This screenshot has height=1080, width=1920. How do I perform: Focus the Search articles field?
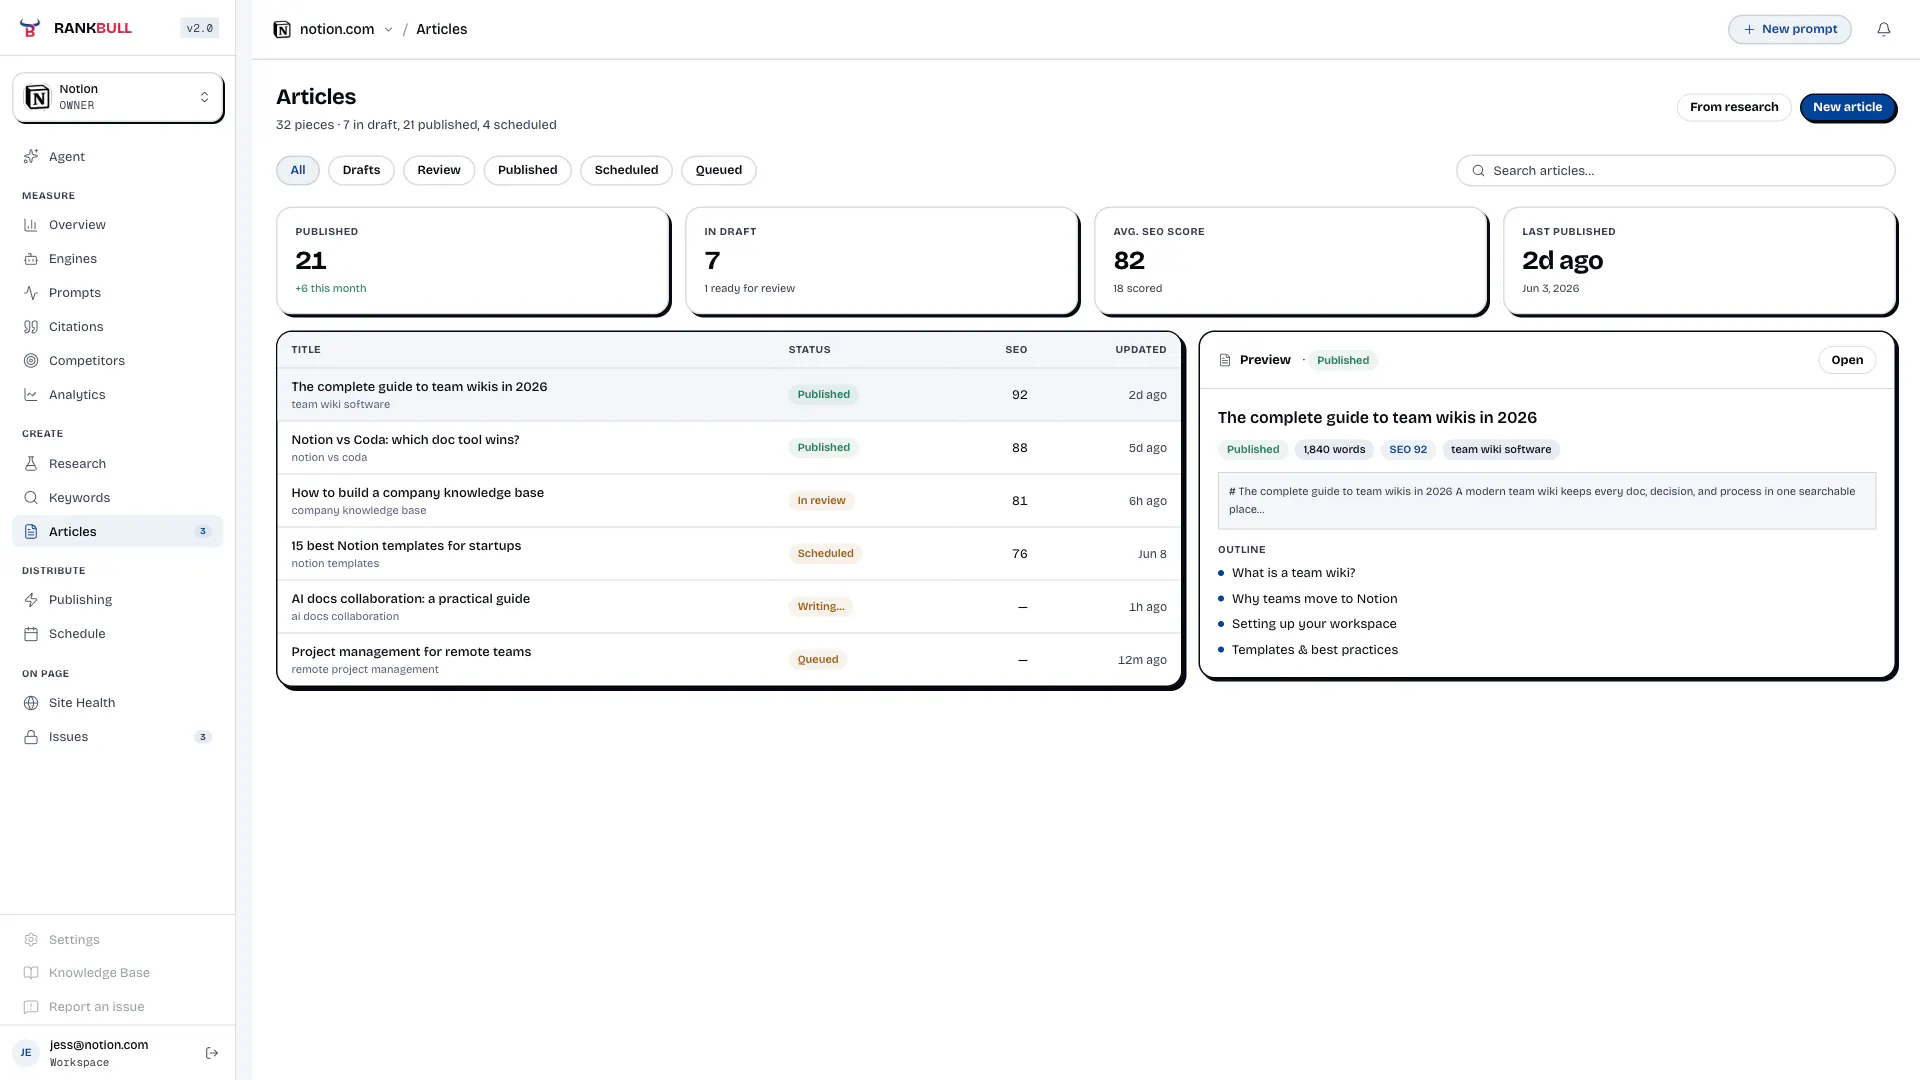click(x=1676, y=171)
